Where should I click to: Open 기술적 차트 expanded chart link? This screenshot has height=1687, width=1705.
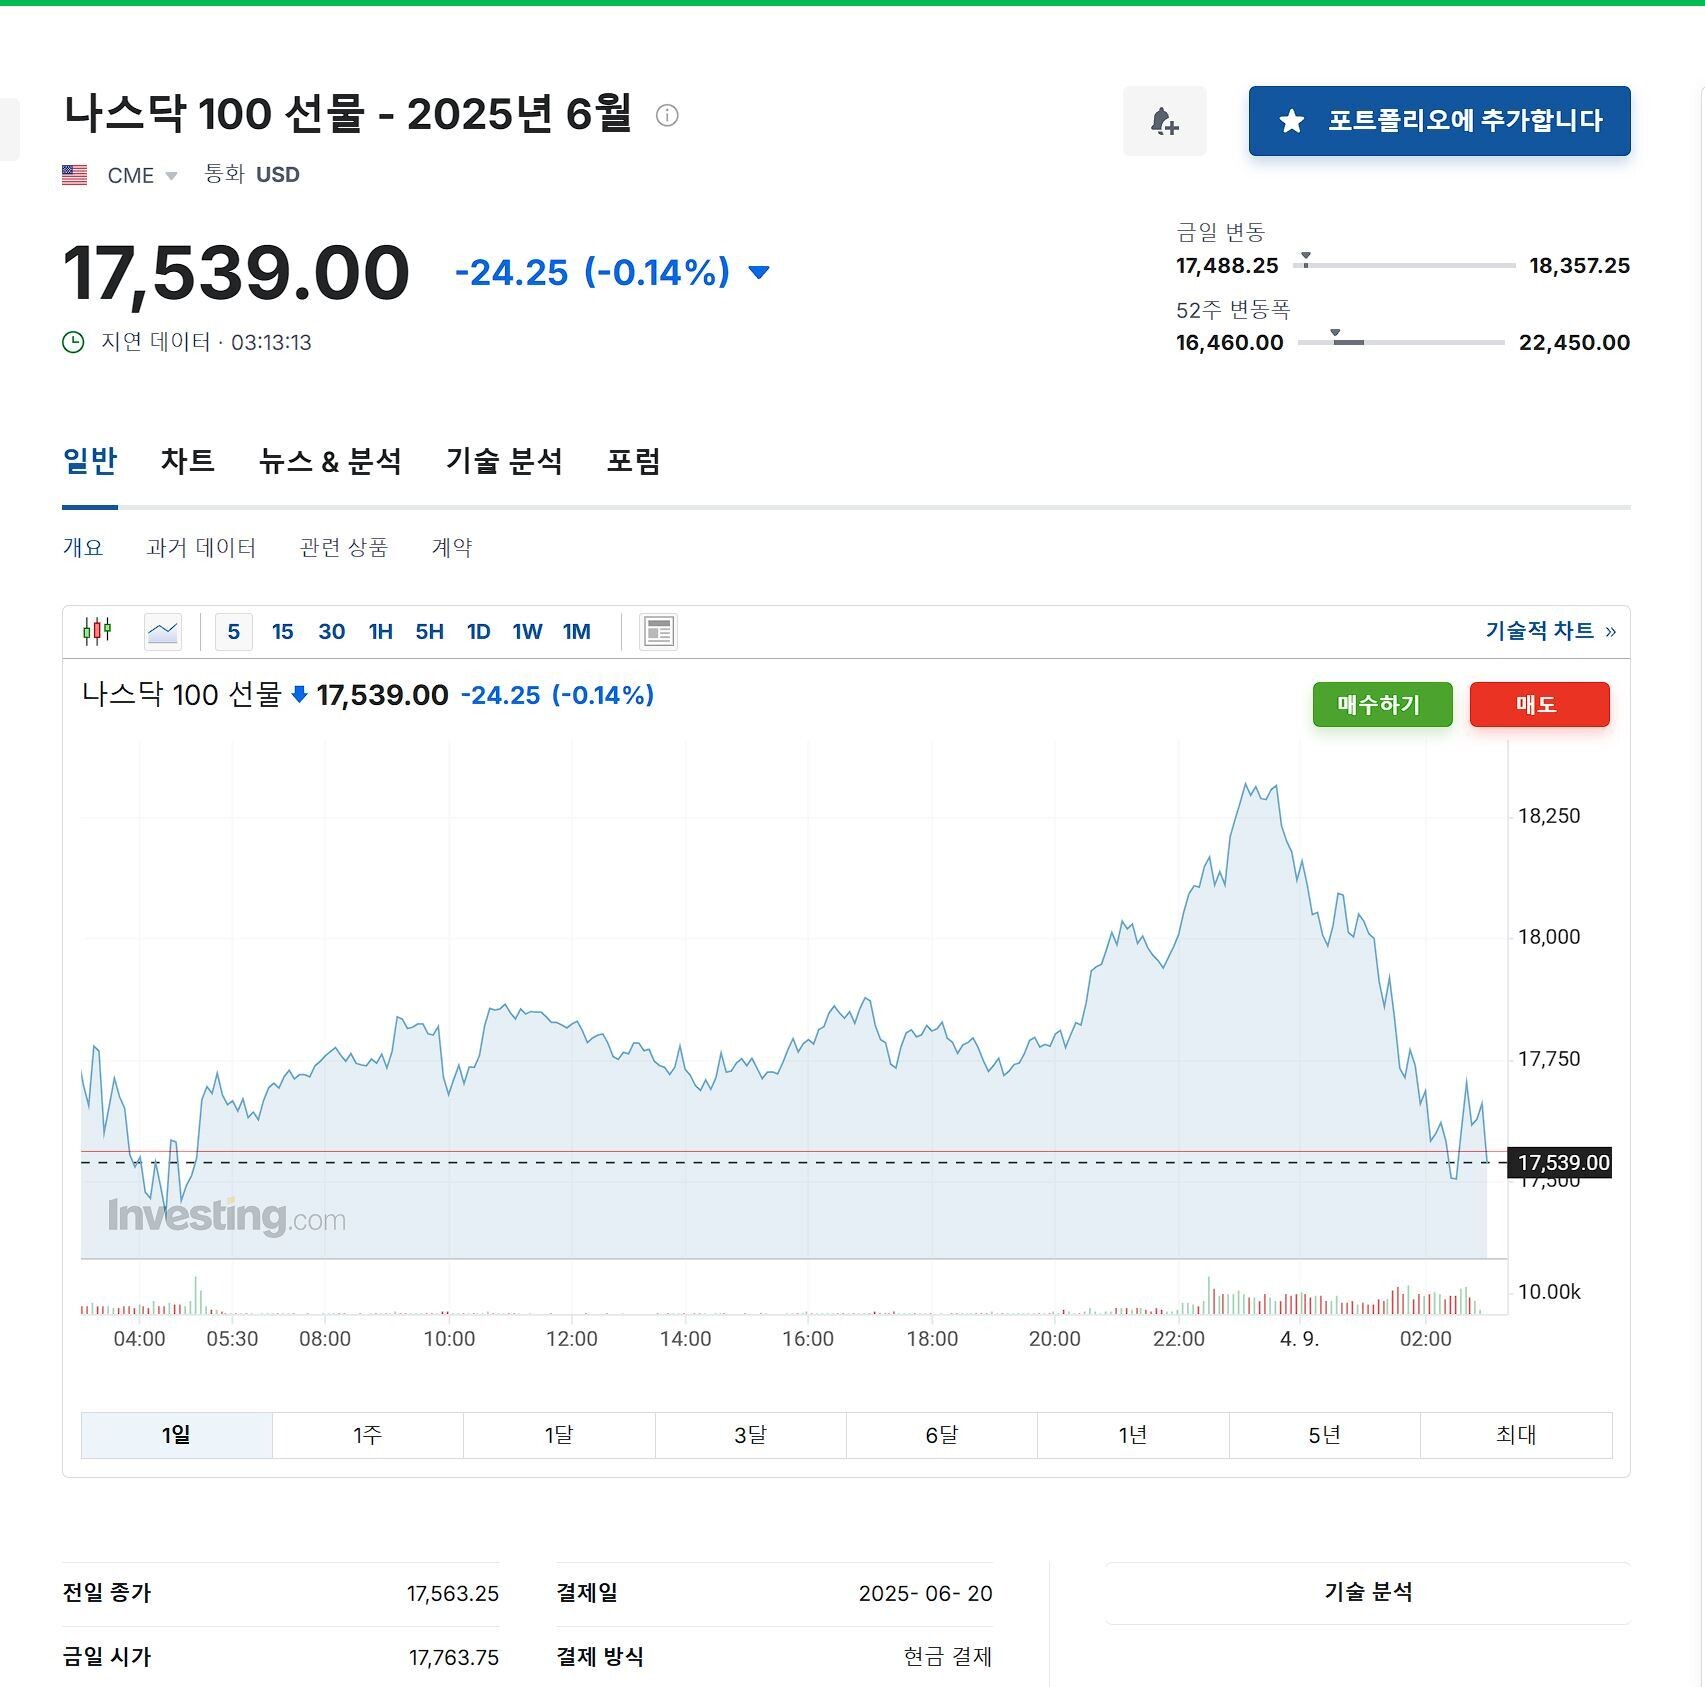click(x=1549, y=631)
